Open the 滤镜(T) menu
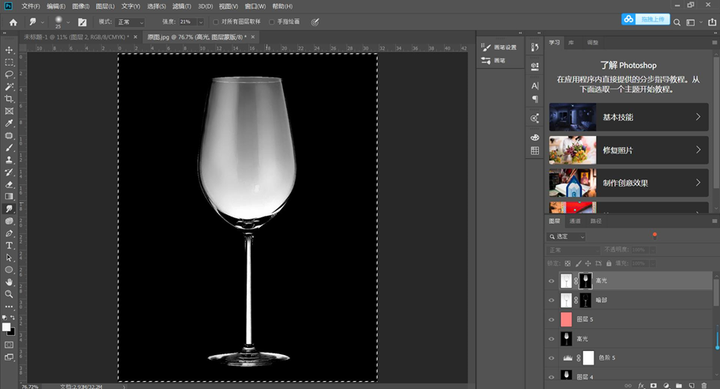This screenshot has width=720, height=389. 181,6
